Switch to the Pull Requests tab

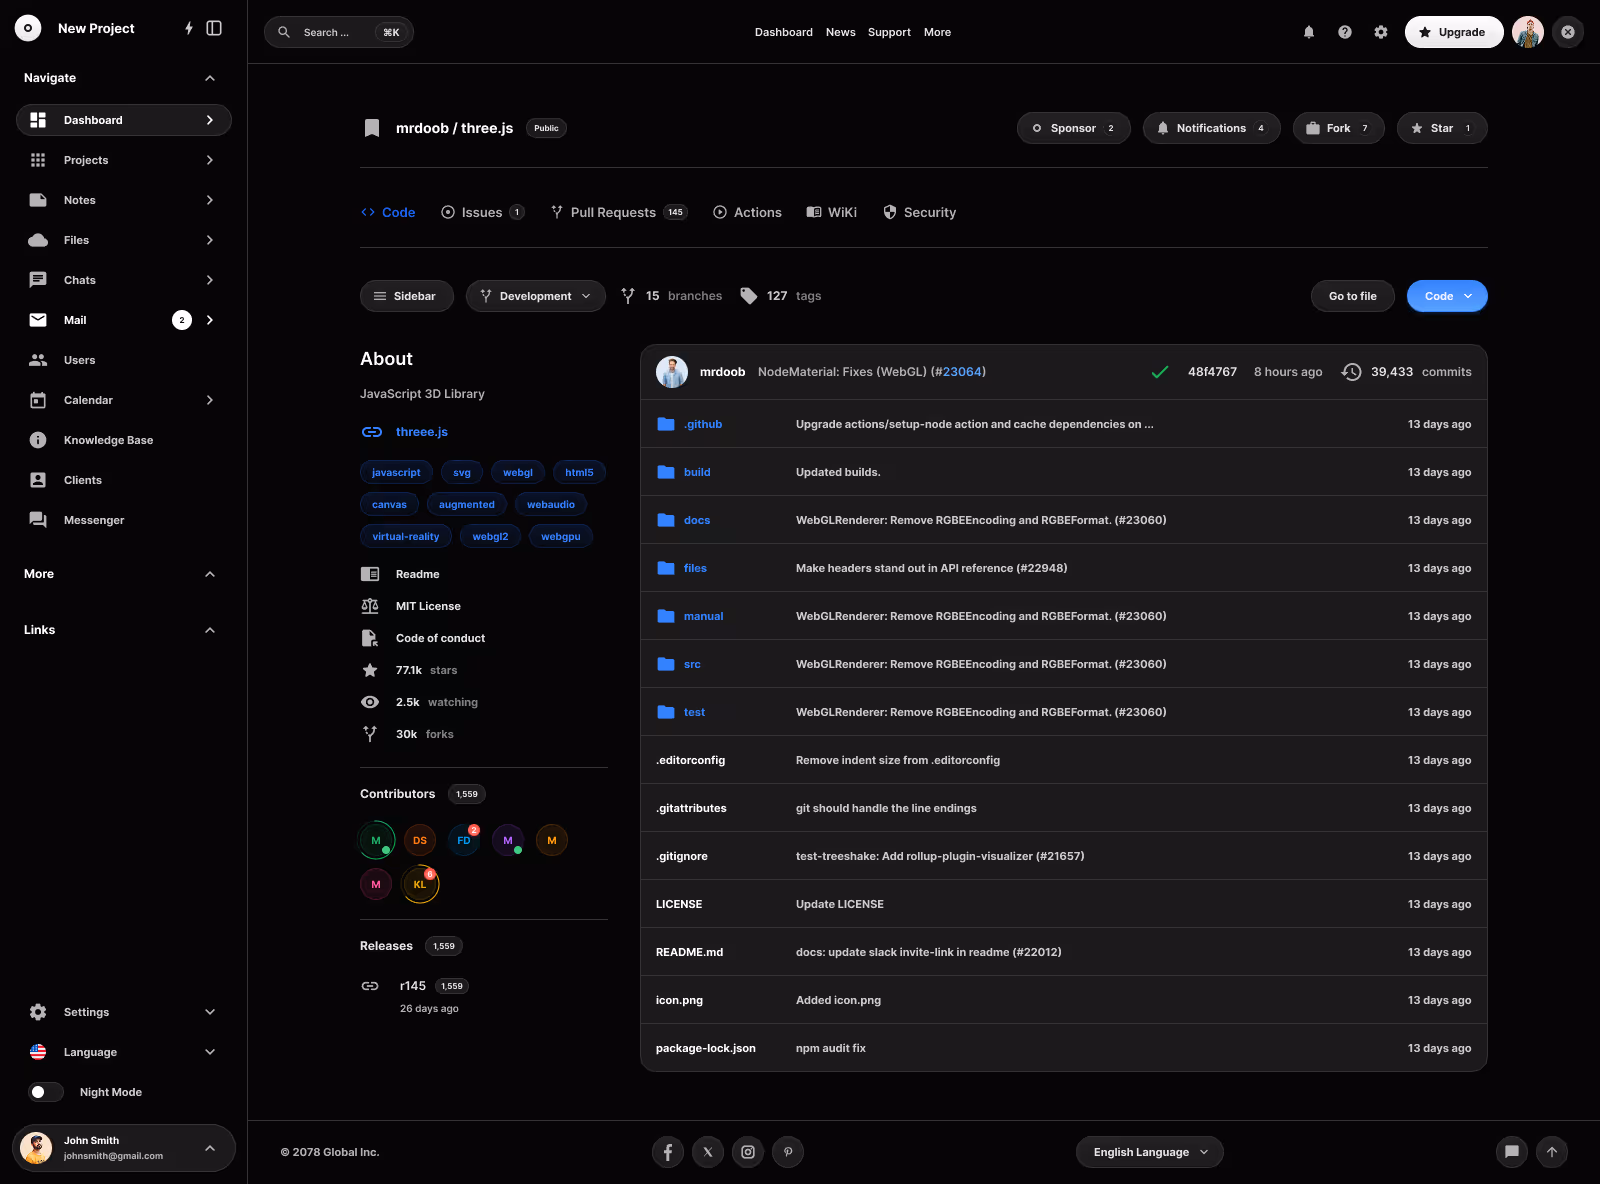click(x=619, y=212)
